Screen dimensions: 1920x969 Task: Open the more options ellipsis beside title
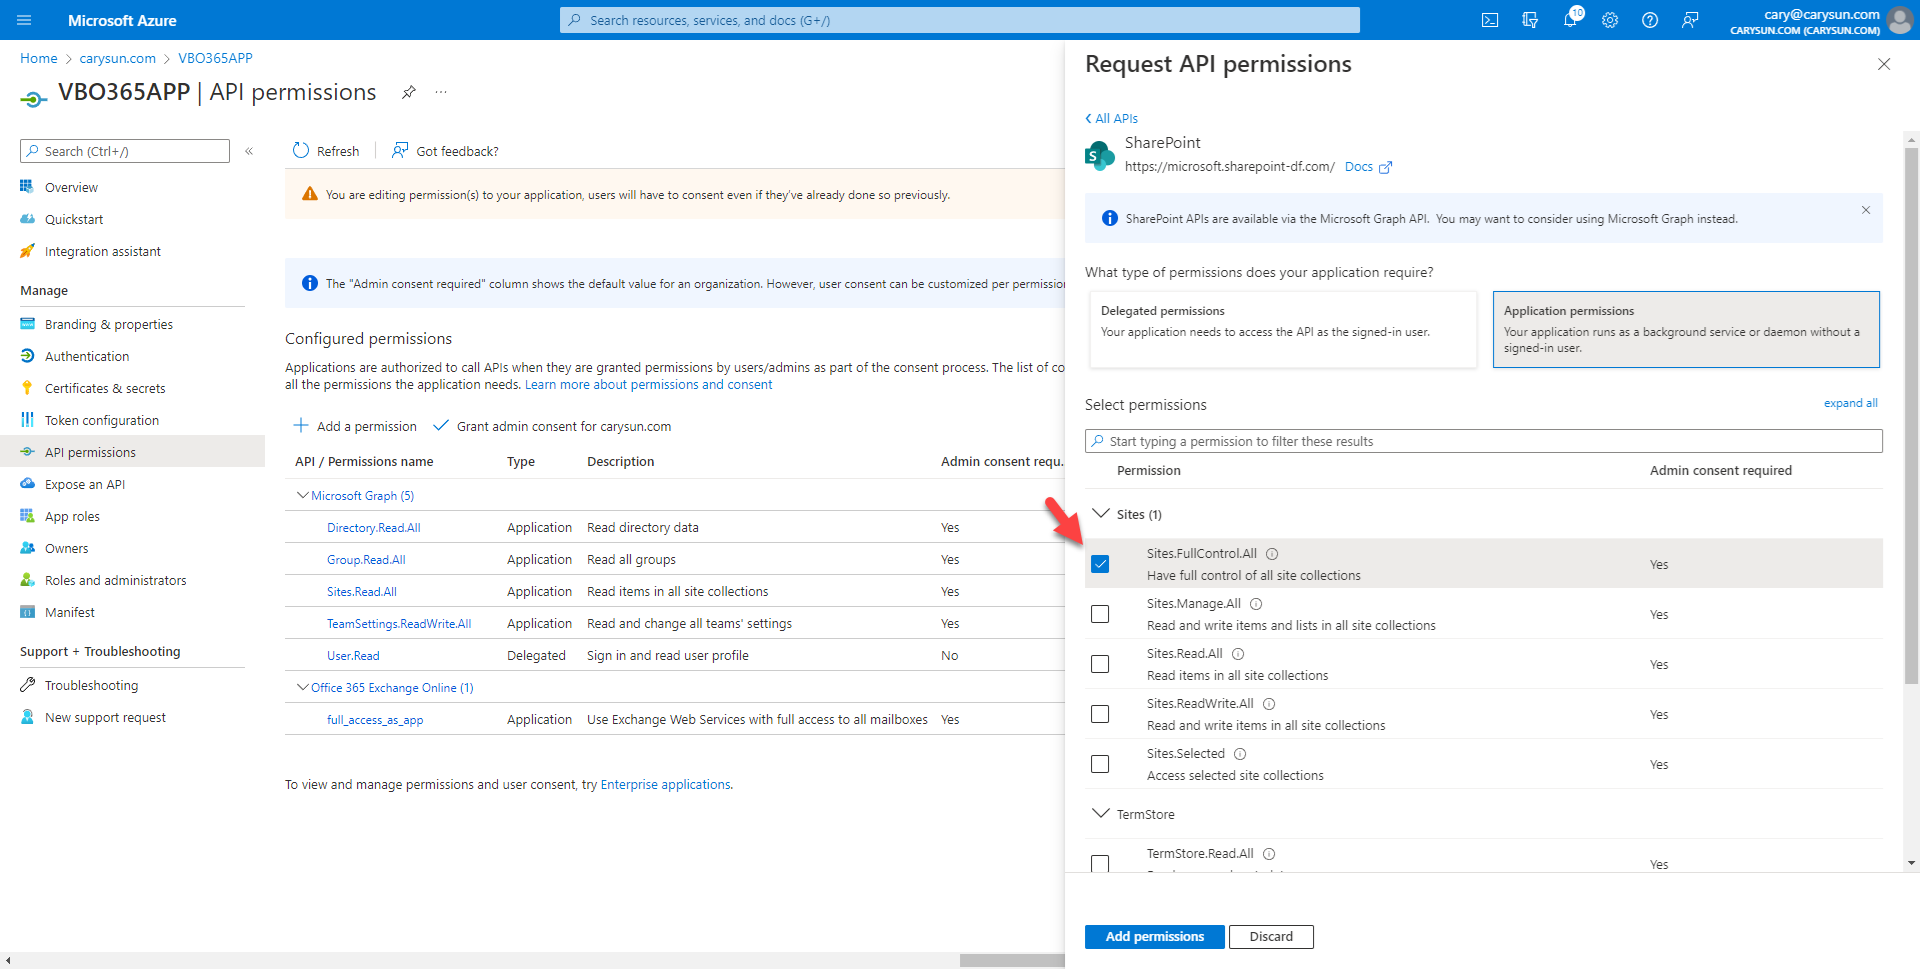click(x=441, y=92)
